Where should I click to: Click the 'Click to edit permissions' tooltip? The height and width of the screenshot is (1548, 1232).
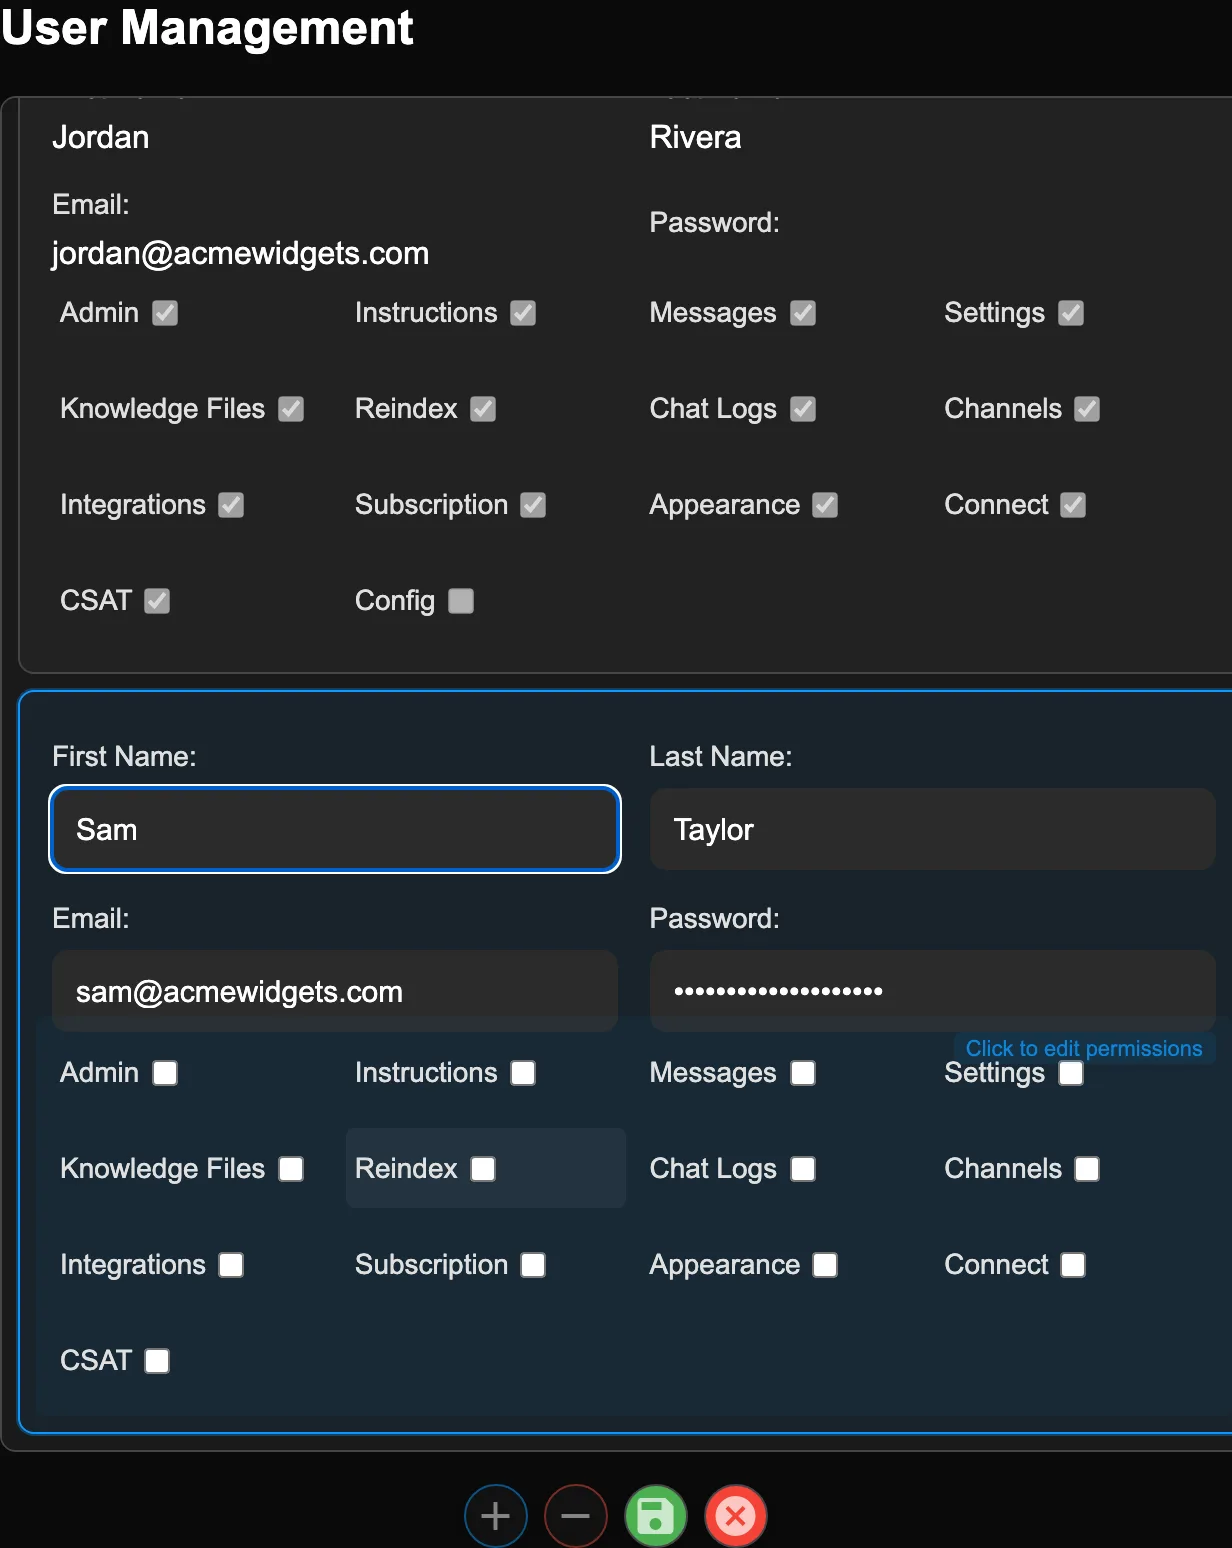pos(1084,1048)
